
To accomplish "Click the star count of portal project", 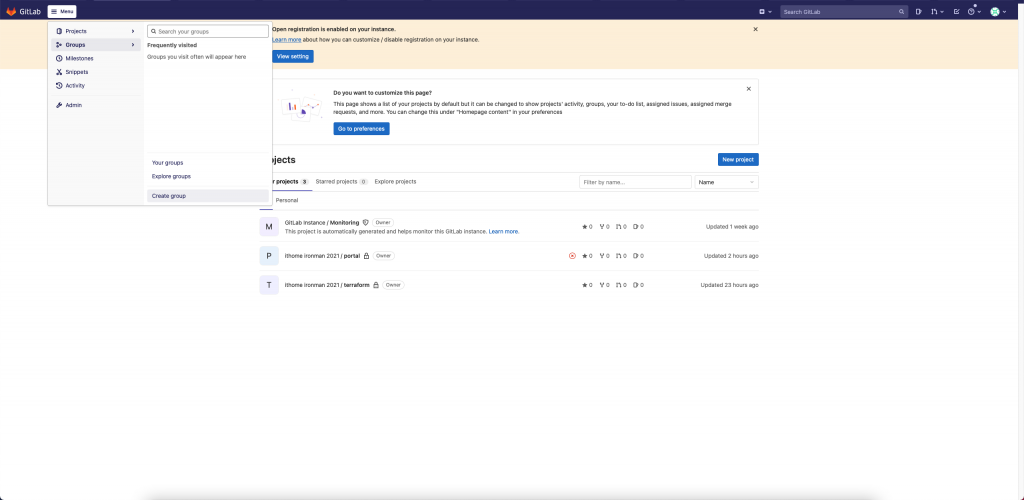I will coord(587,256).
